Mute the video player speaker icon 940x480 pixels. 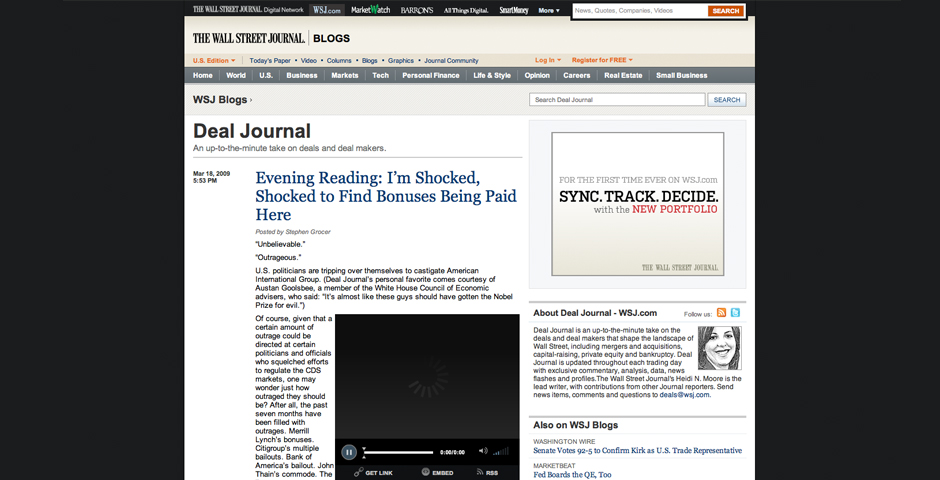pyautogui.click(x=483, y=451)
